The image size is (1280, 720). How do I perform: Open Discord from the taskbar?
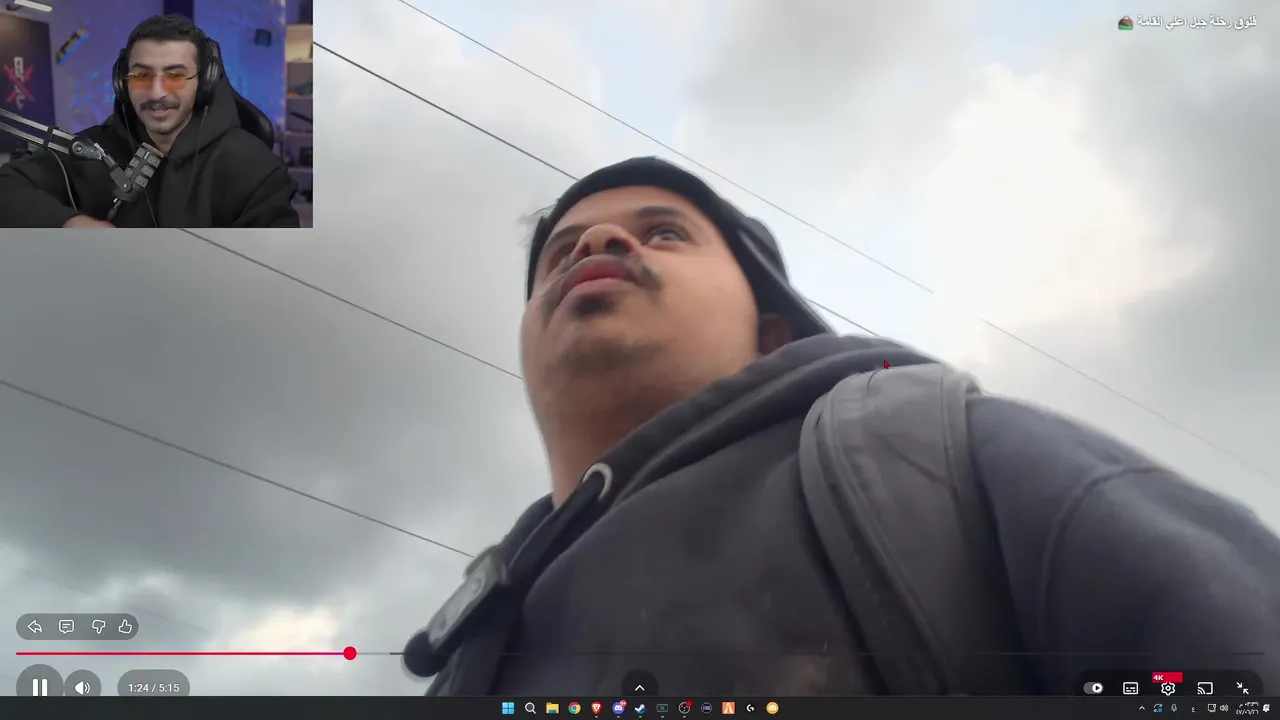[x=618, y=708]
